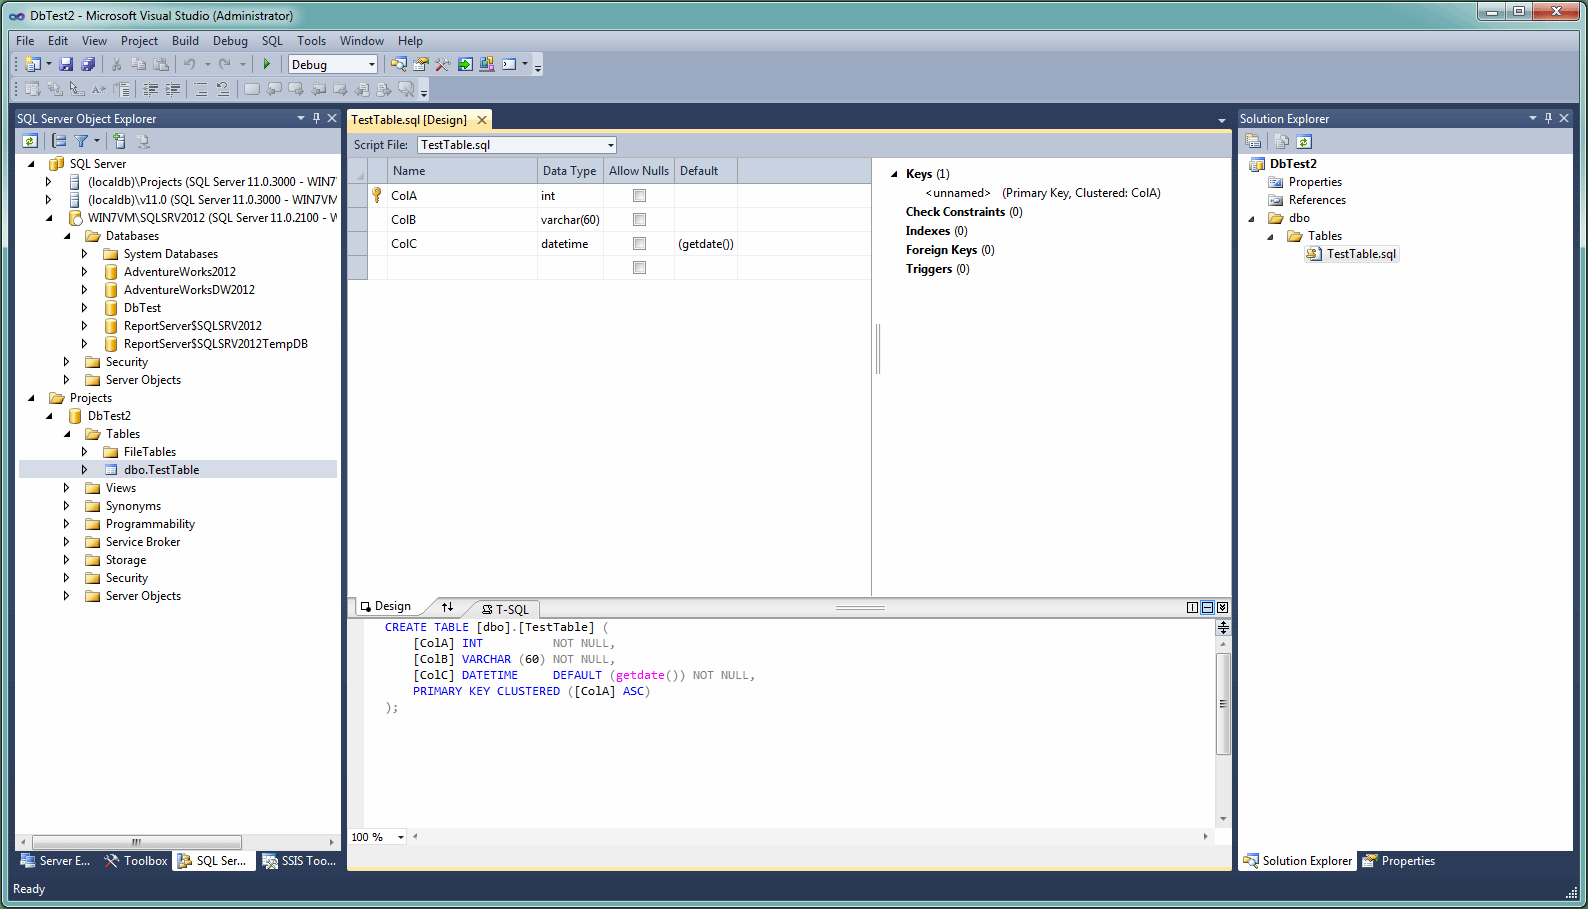Select the DbTest database node
The image size is (1588, 909).
click(x=142, y=308)
